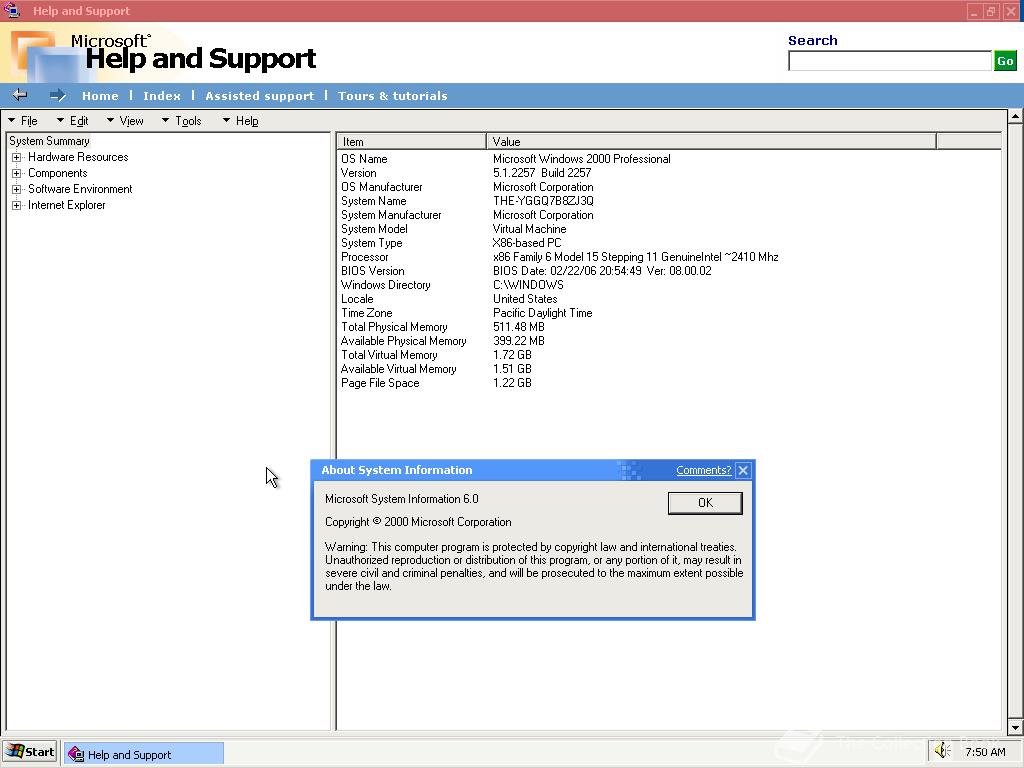
Task: Open the File dropdown menu
Action: point(23,121)
